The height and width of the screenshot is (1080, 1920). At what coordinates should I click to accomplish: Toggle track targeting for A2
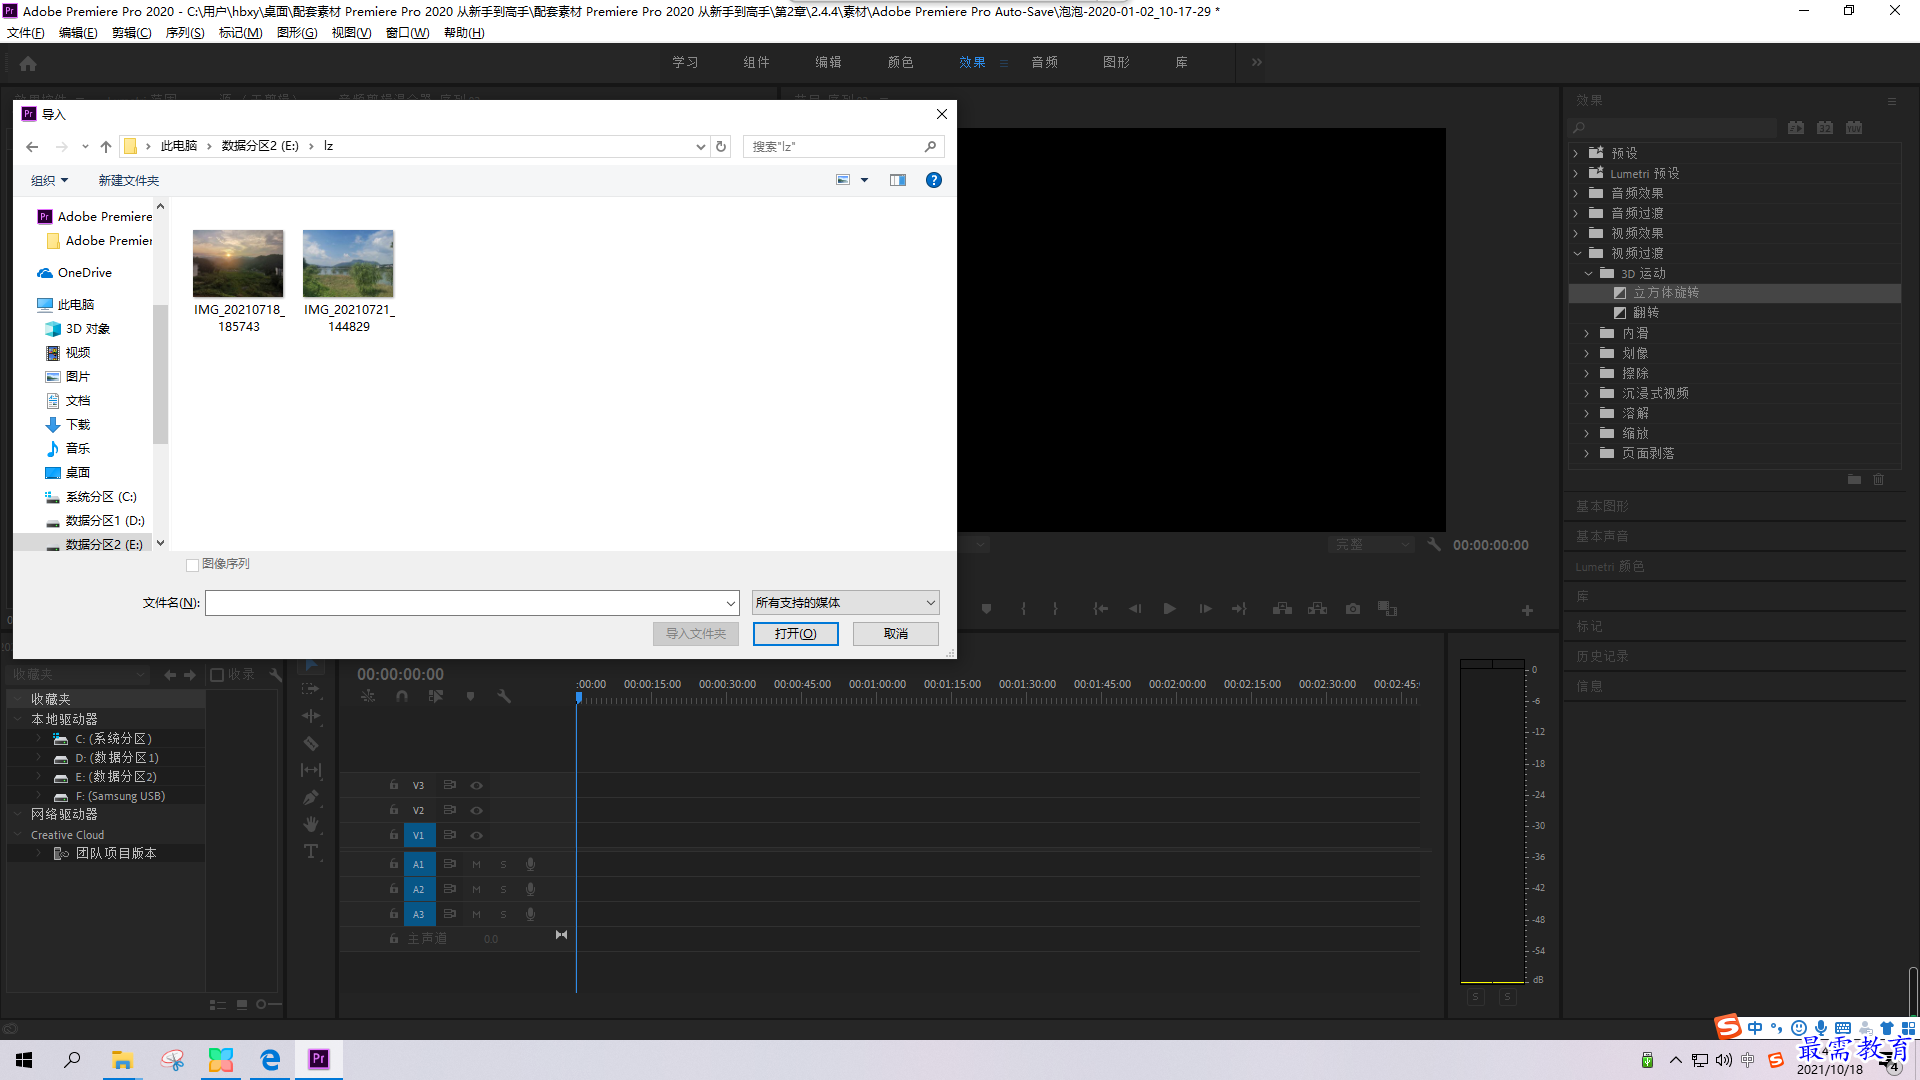tap(419, 889)
